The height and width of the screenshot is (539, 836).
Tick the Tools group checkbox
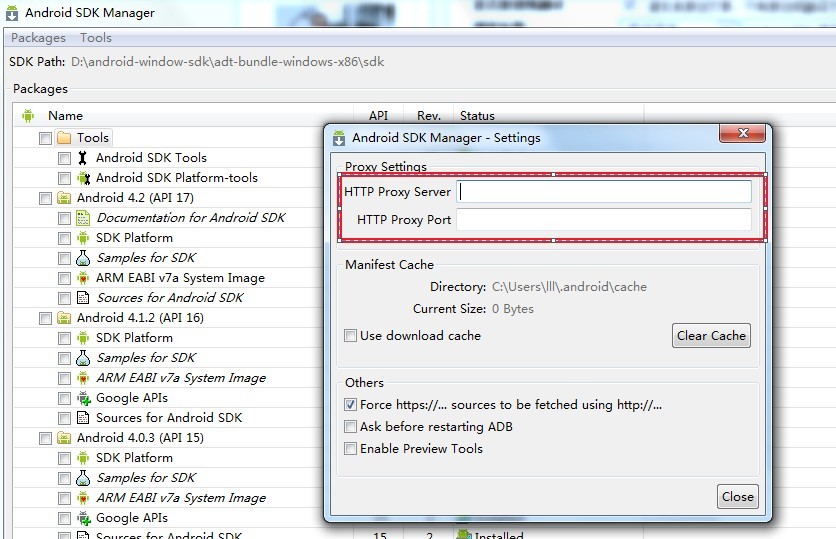(45, 139)
